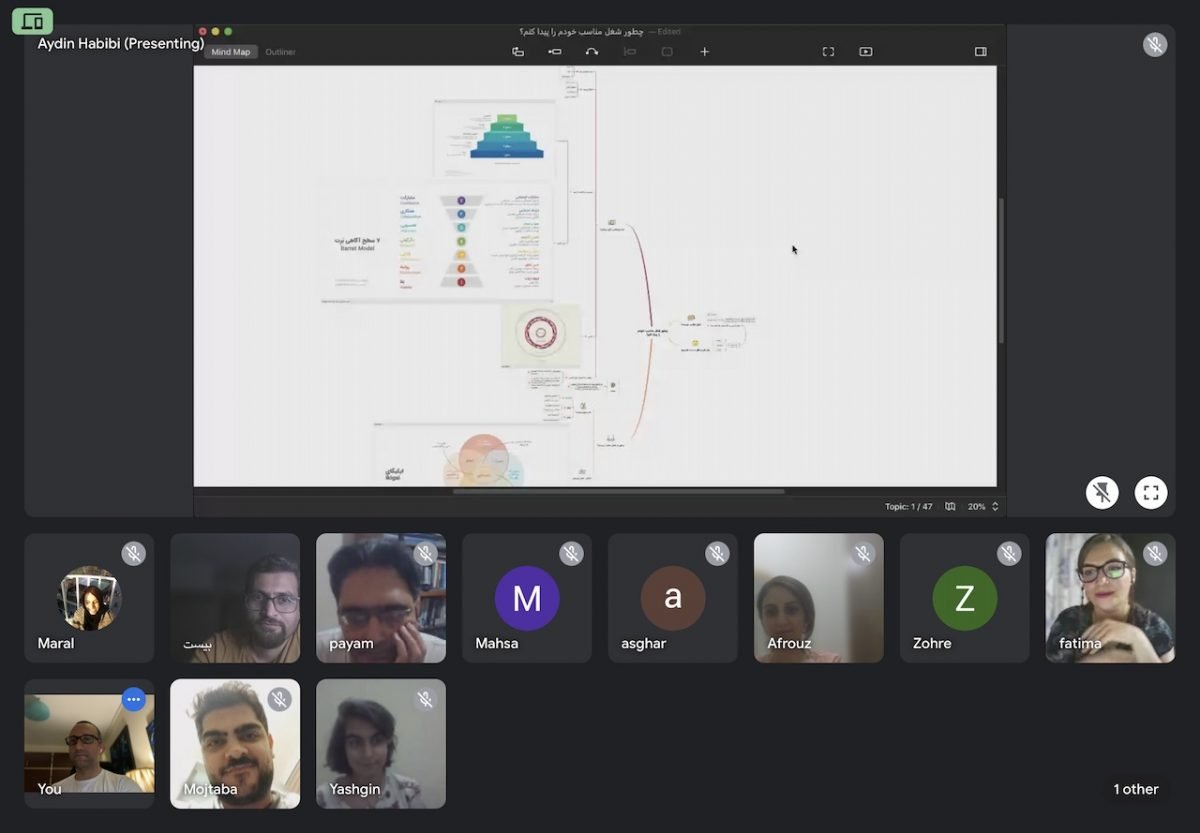
Task: Enter ZEN mode via the brackets icon
Action: 828,52
